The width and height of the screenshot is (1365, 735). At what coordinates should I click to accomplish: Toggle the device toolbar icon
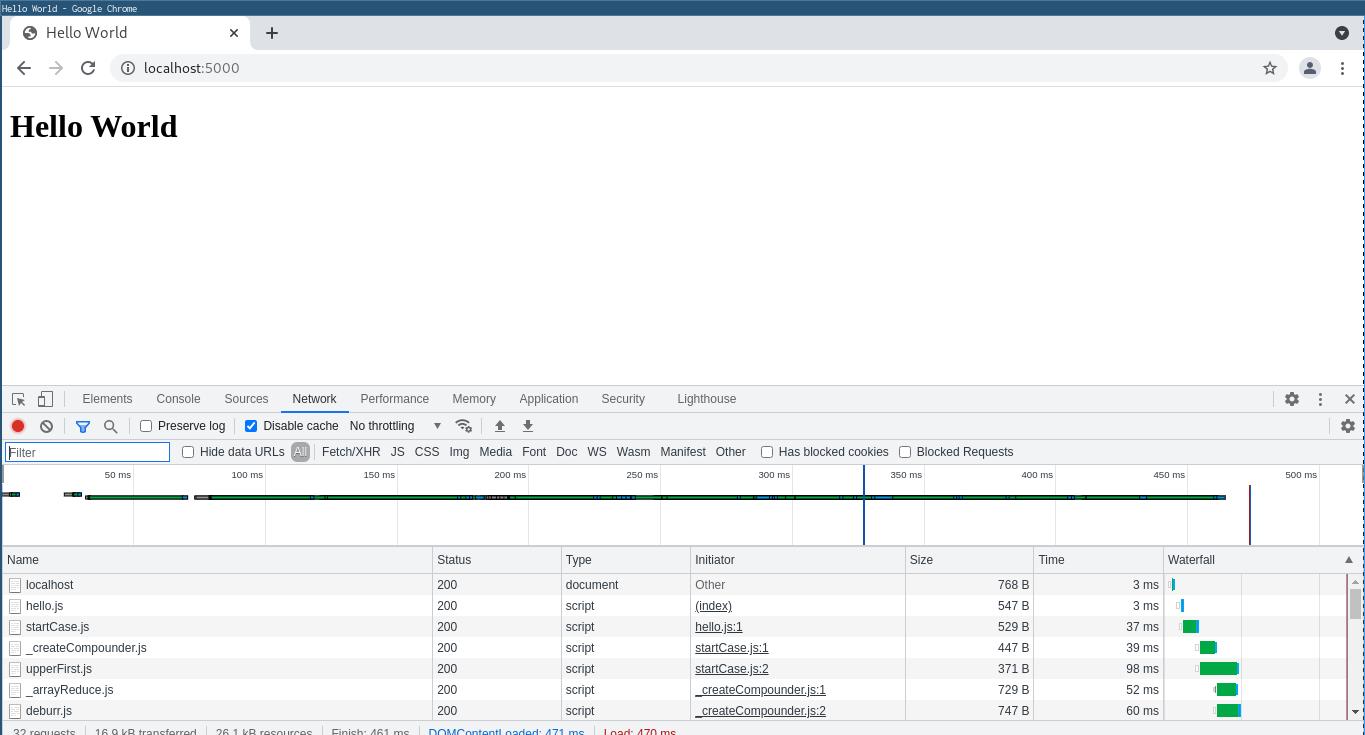tap(45, 399)
